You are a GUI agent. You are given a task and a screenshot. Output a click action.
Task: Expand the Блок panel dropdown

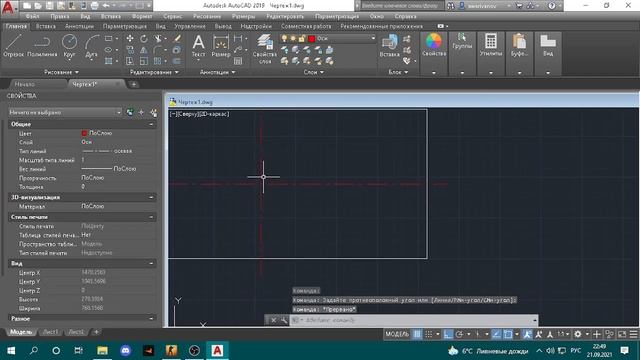[398, 72]
